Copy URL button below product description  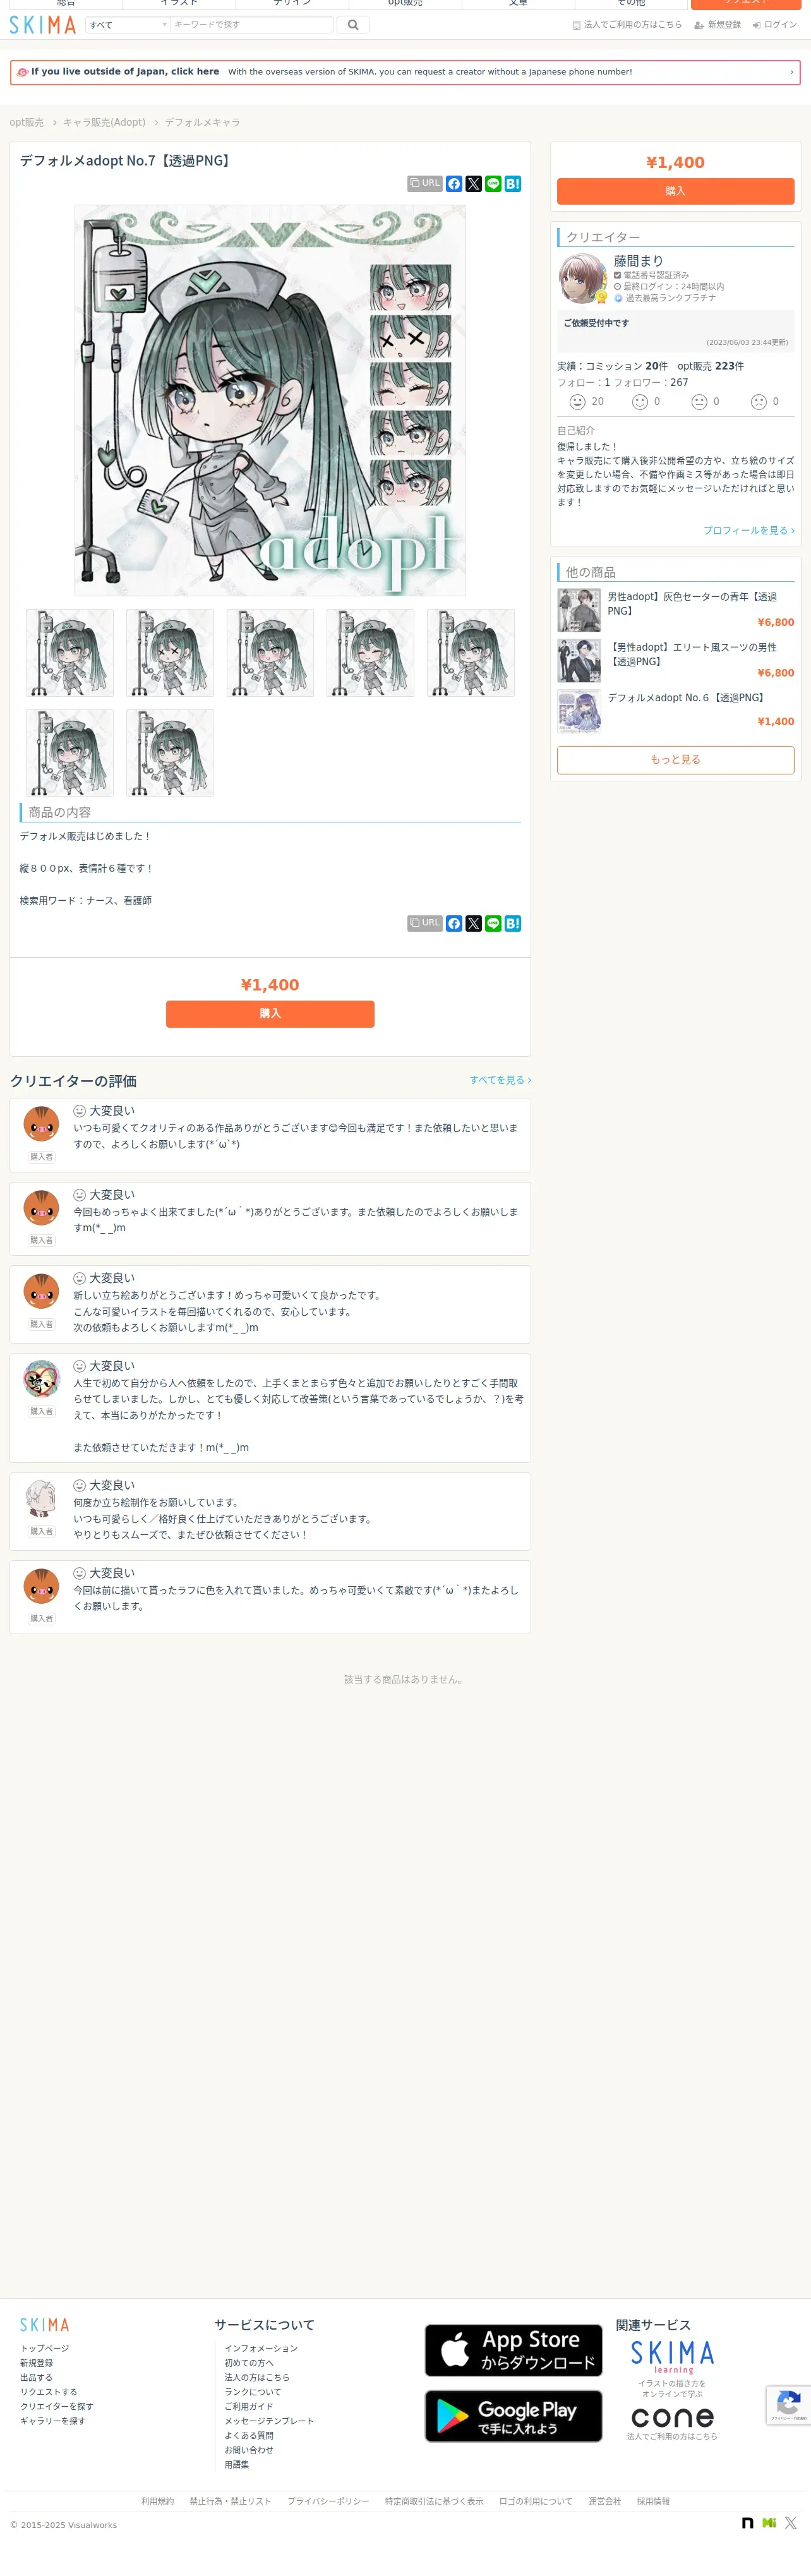425,923
